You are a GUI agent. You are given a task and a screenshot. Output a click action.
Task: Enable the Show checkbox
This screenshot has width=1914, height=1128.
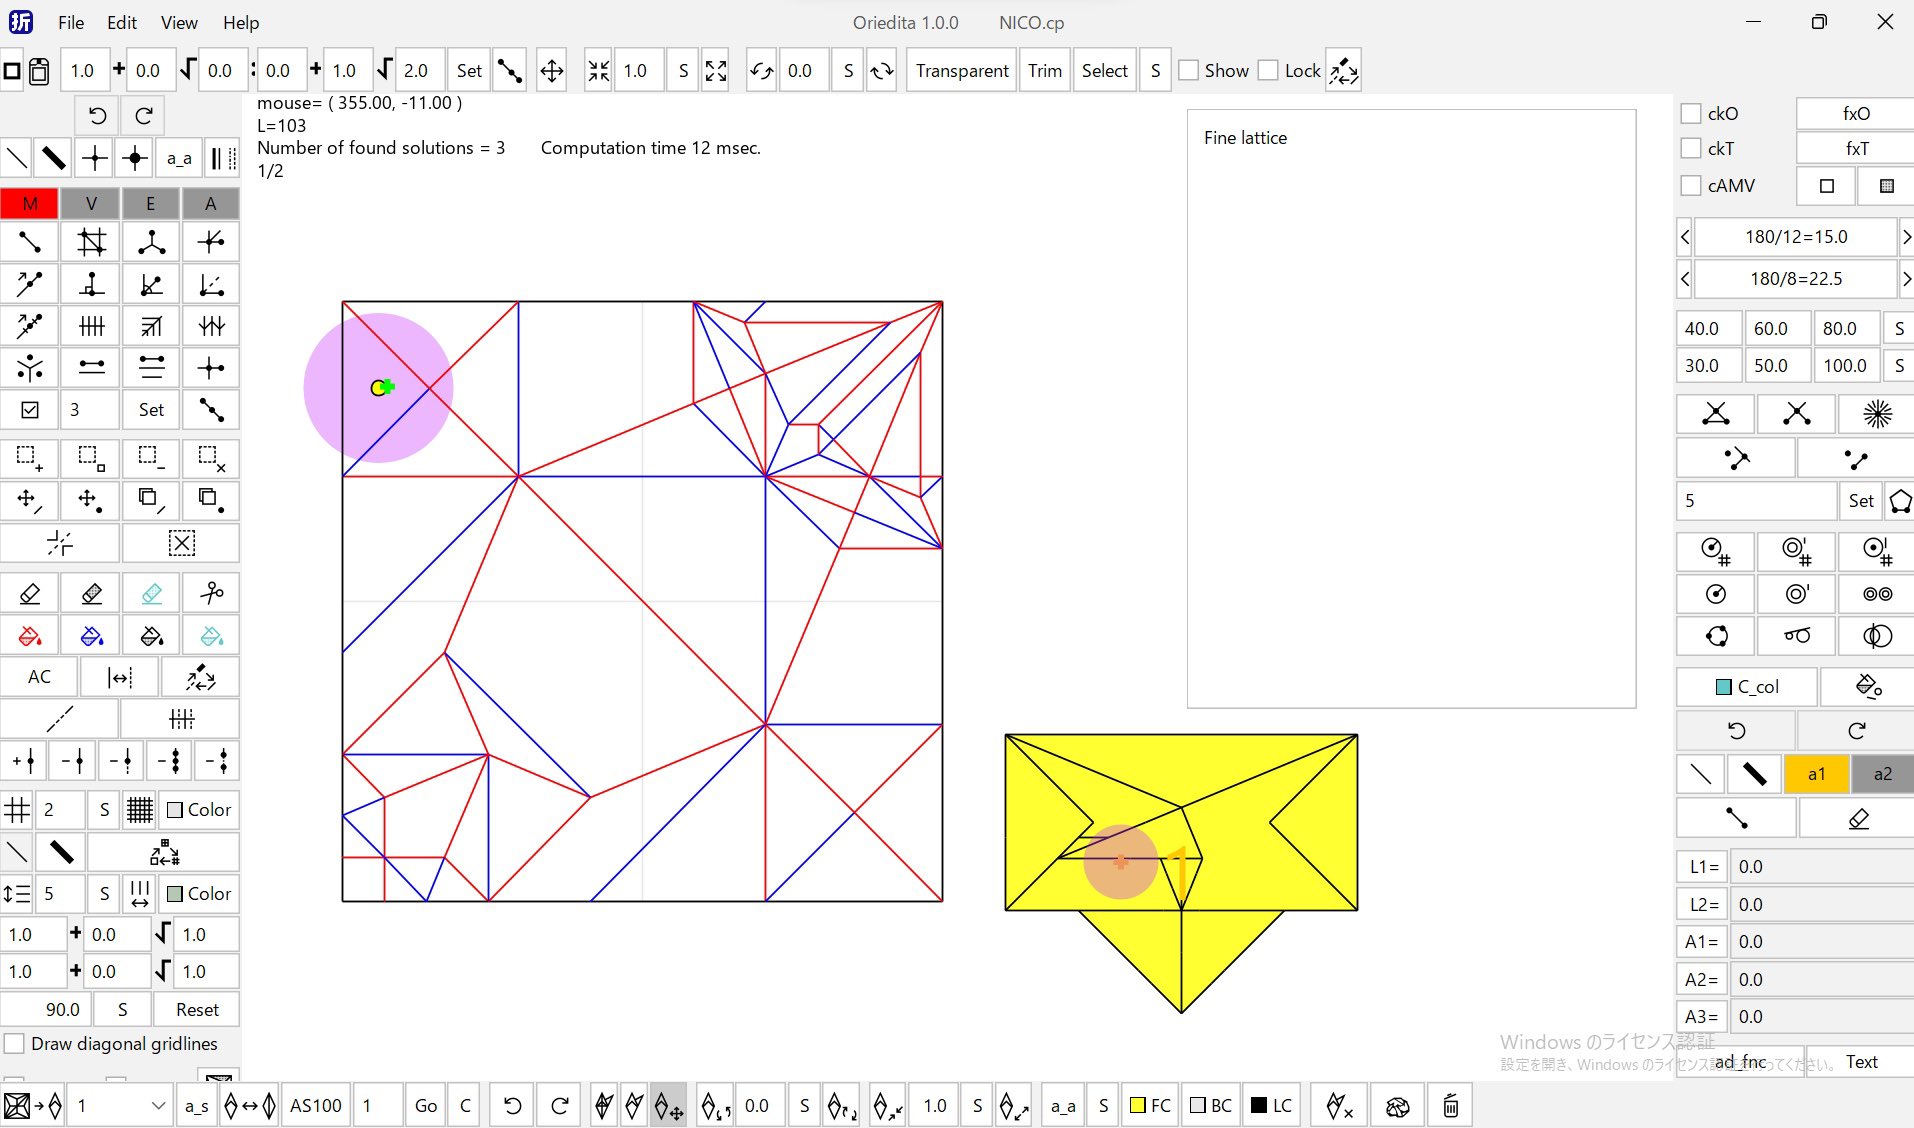[1189, 70]
